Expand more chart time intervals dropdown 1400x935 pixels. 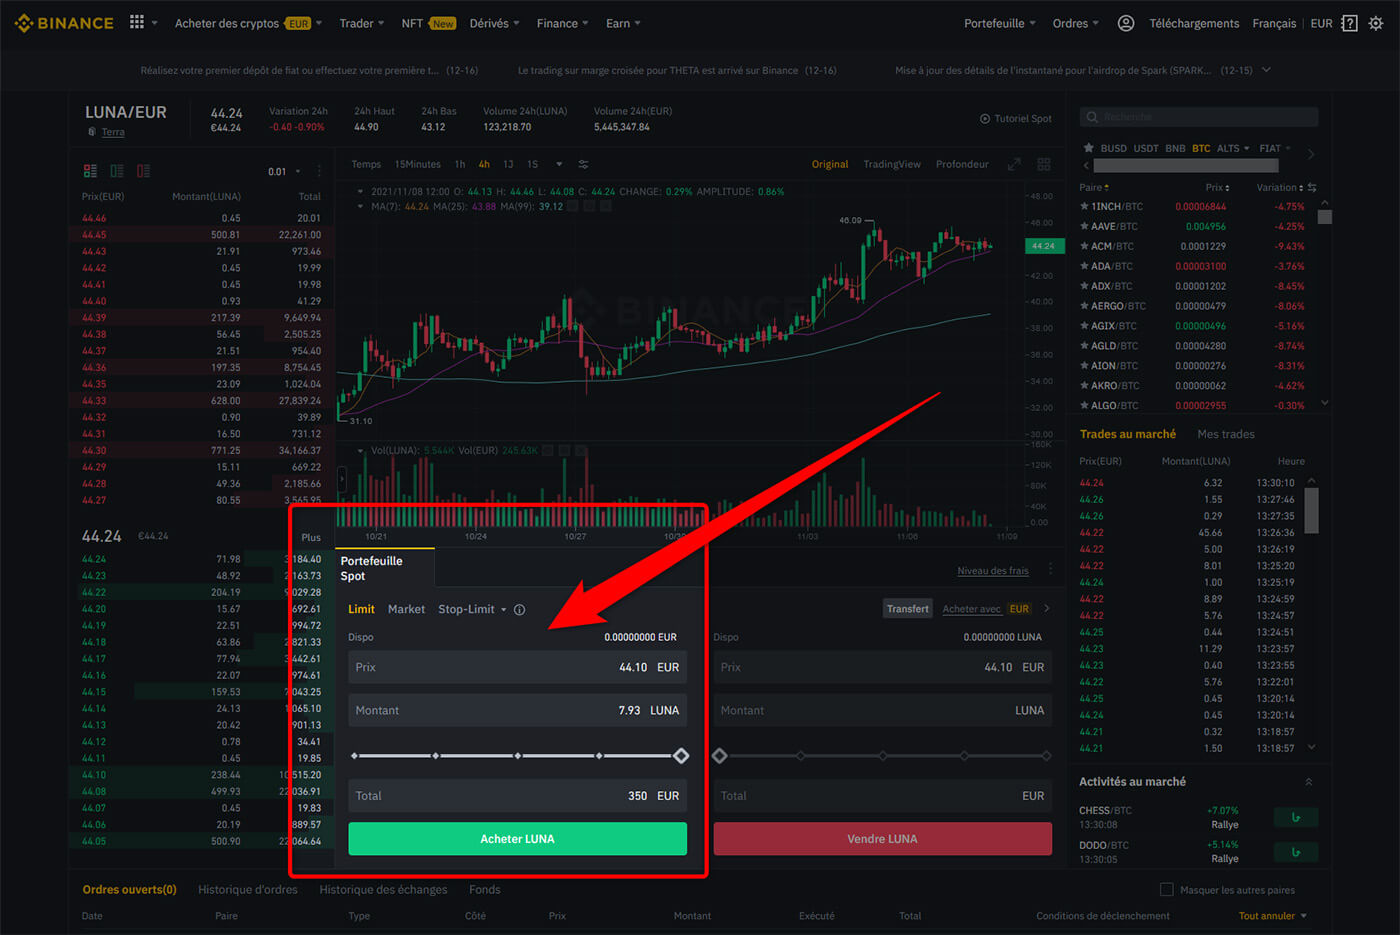(559, 164)
